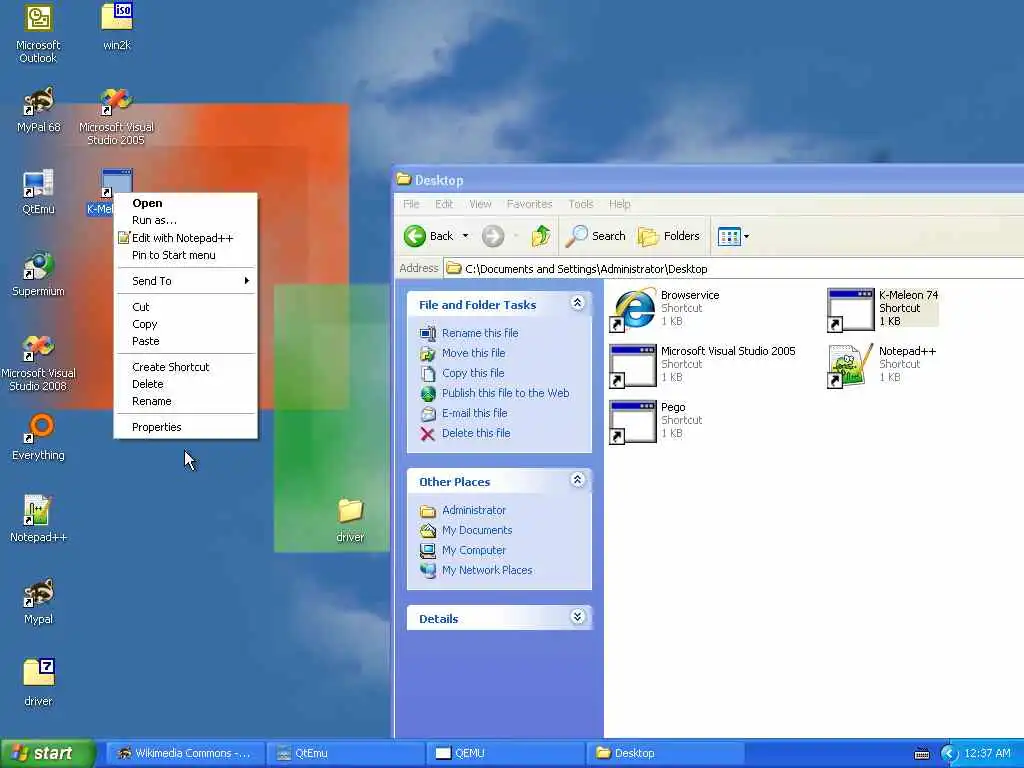Select Mypal desktop shortcut icon

38,602
